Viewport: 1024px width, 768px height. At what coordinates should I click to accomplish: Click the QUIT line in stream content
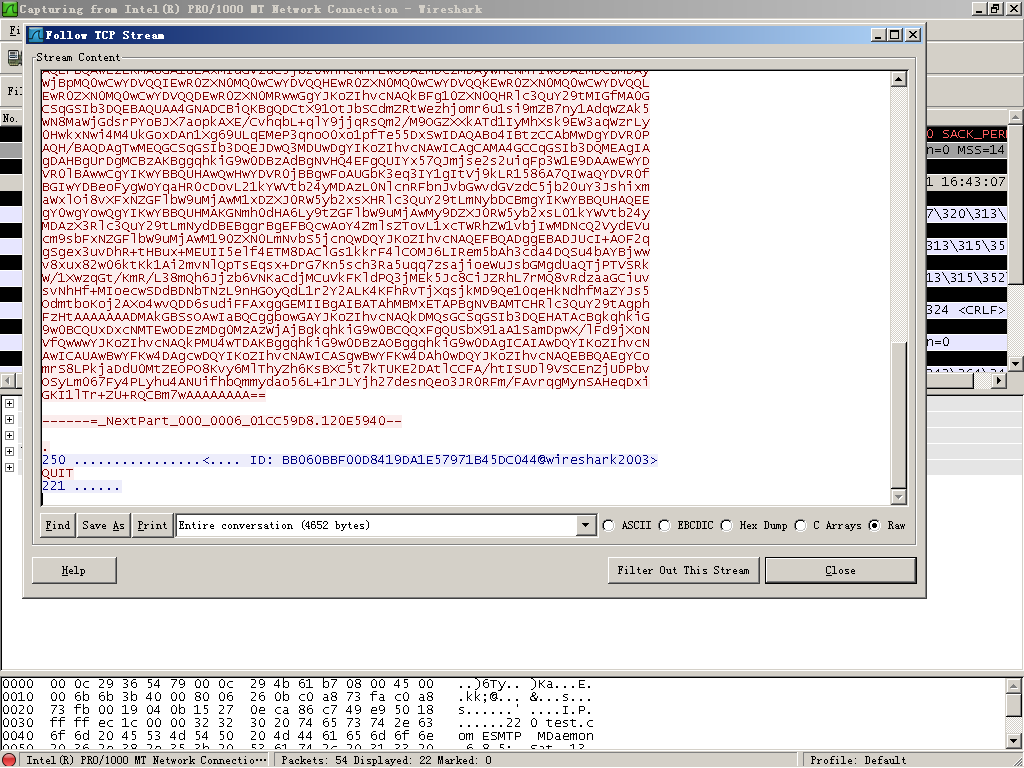57,473
